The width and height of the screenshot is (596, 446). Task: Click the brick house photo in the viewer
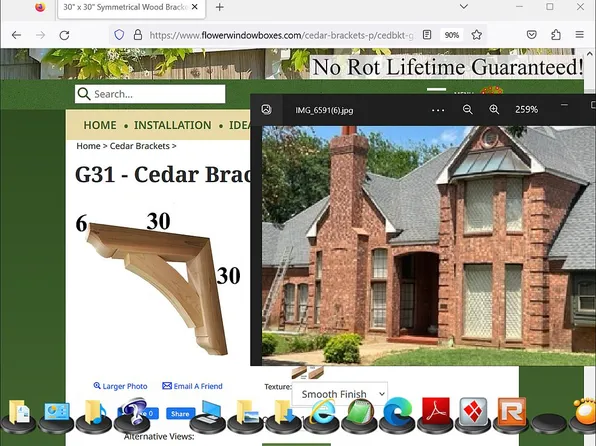tap(429, 246)
